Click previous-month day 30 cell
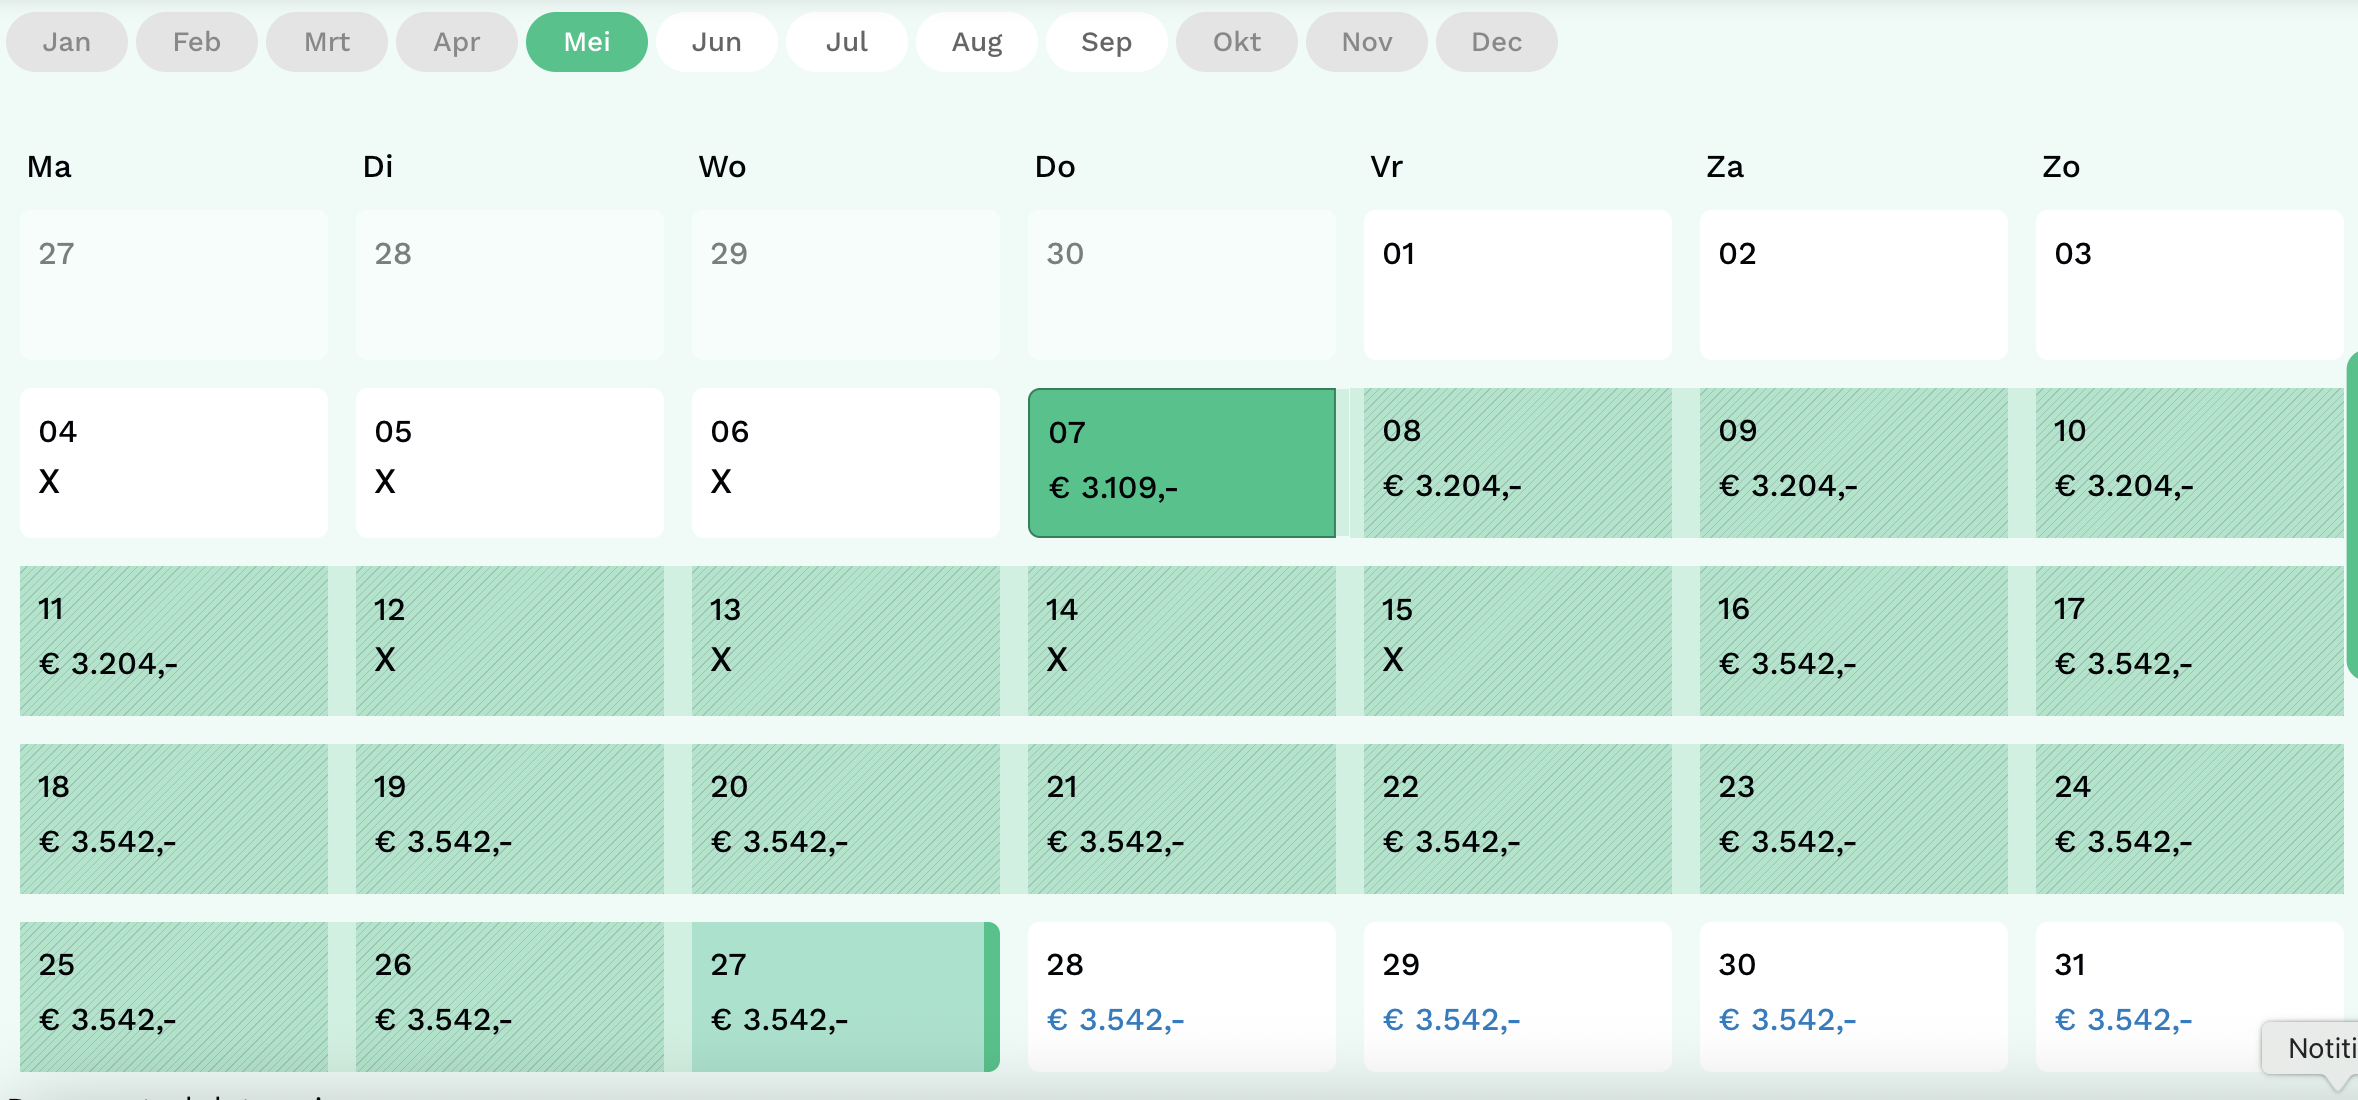 (1181, 284)
